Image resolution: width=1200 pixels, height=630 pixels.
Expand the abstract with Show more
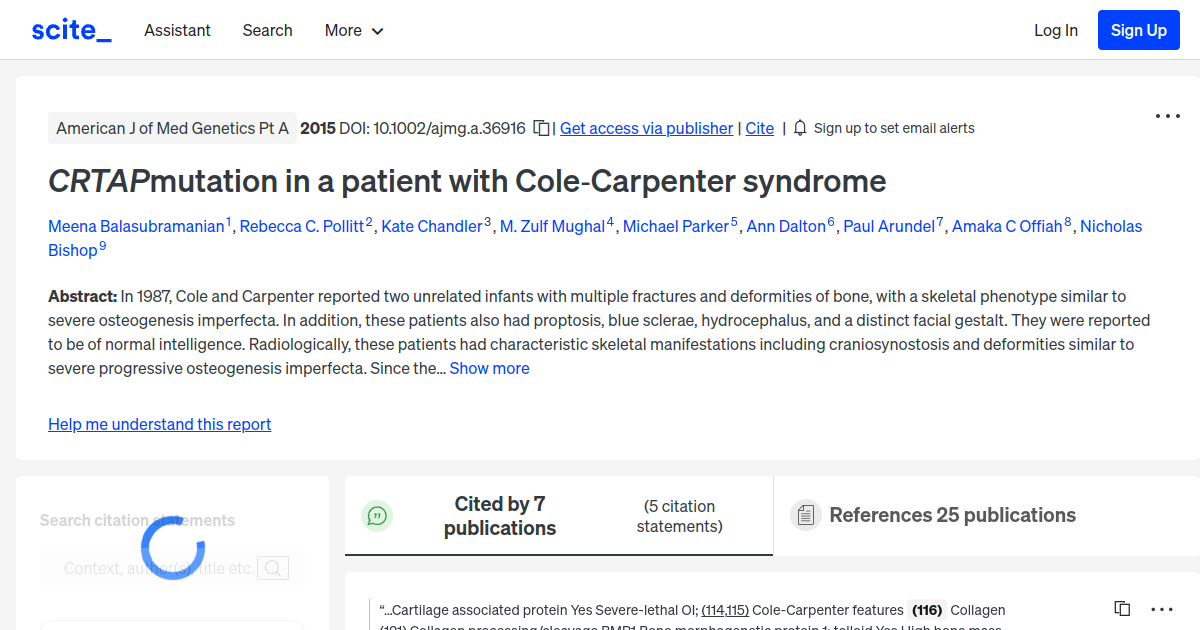[x=489, y=368]
